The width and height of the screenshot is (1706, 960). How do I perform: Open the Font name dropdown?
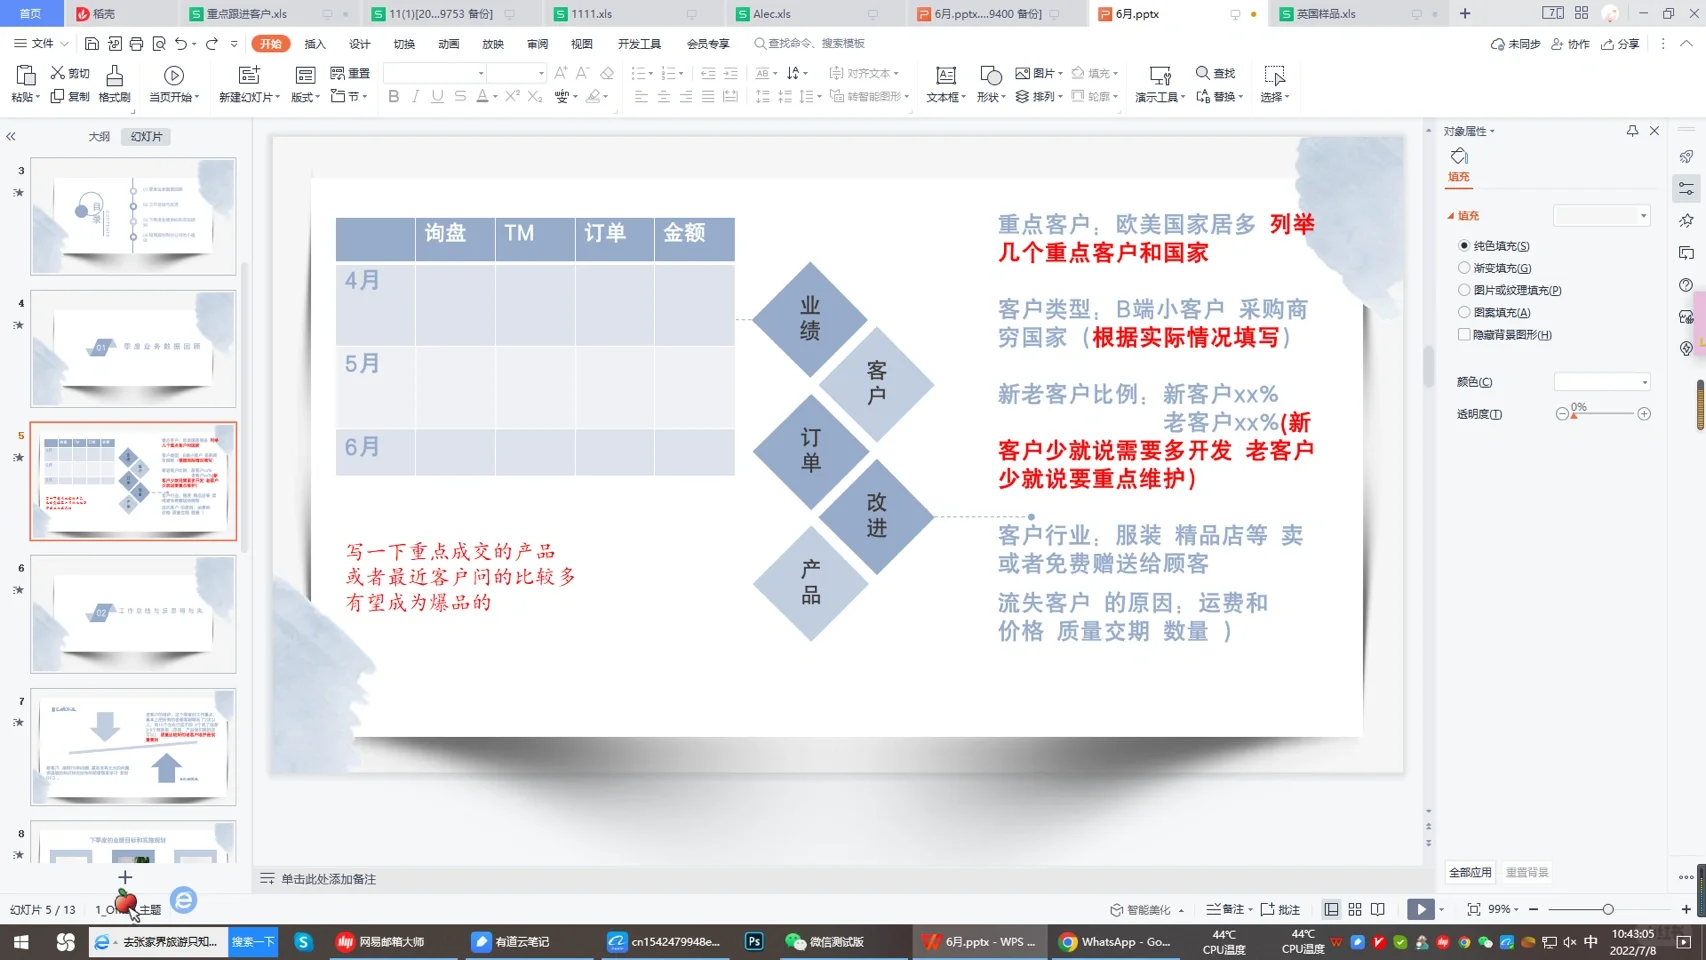pyautogui.click(x=481, y=73)
